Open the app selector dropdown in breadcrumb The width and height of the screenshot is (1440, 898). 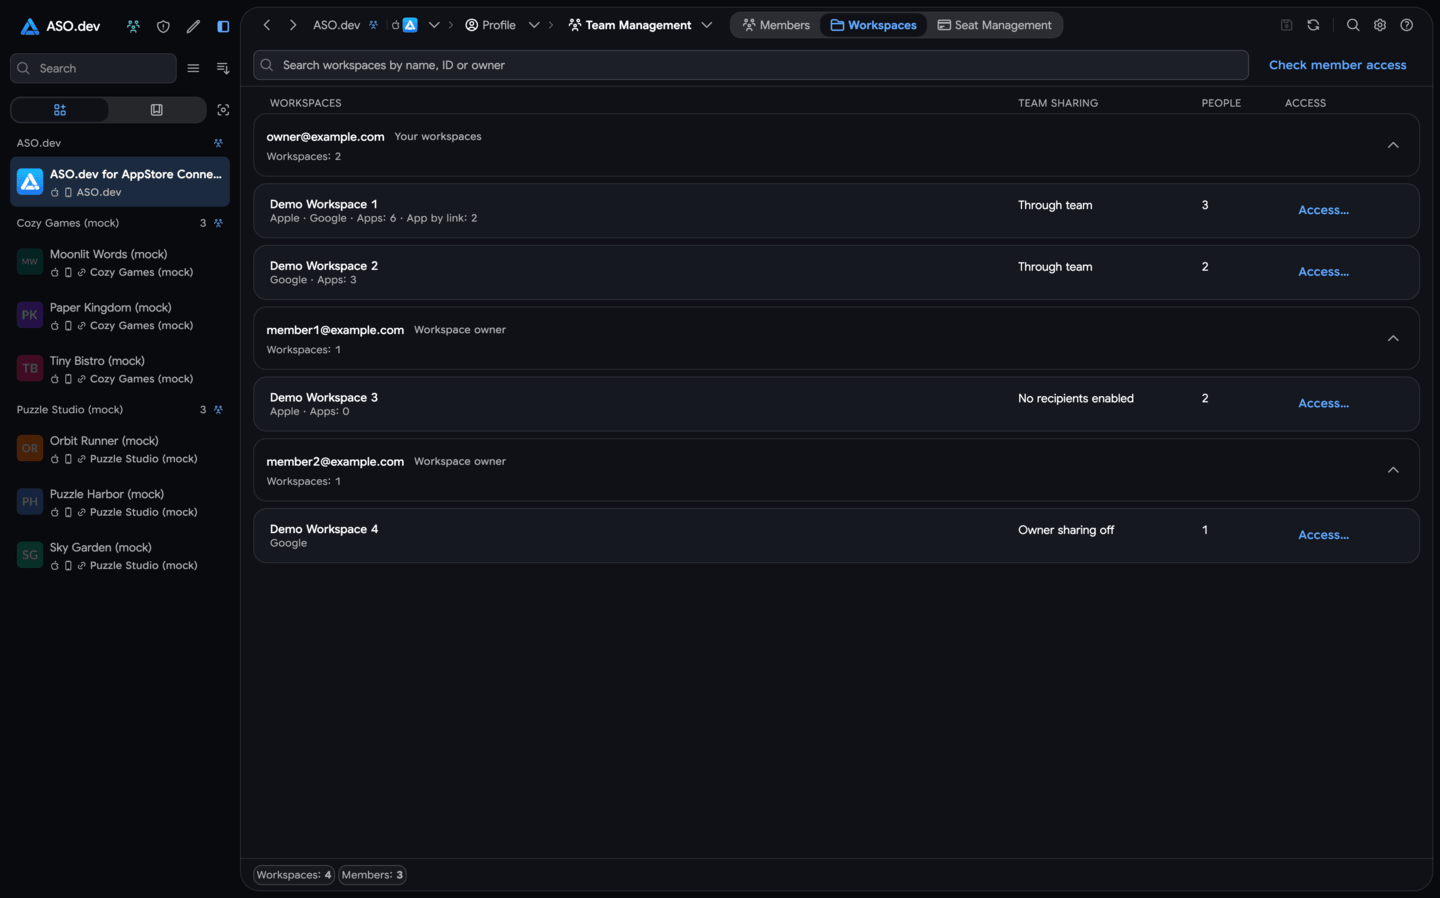pyautogui.click(x=434, y=25)
